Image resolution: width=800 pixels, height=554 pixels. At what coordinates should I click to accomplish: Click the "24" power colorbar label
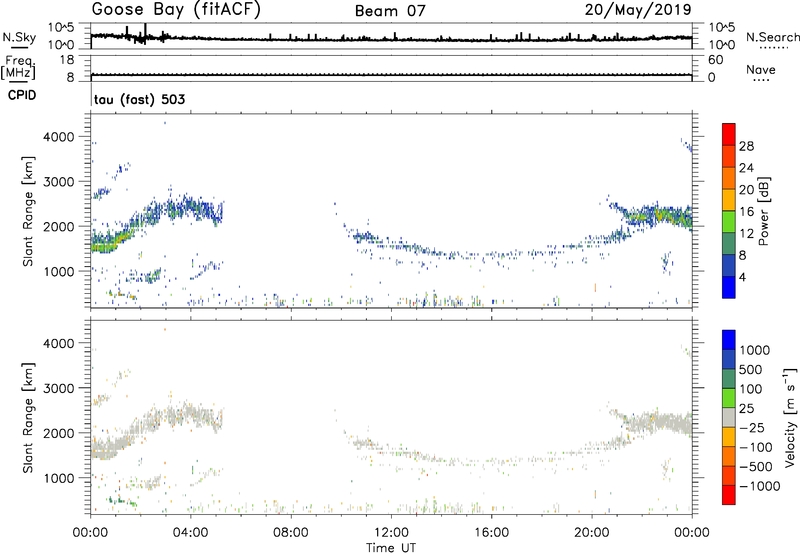[746, 168]
